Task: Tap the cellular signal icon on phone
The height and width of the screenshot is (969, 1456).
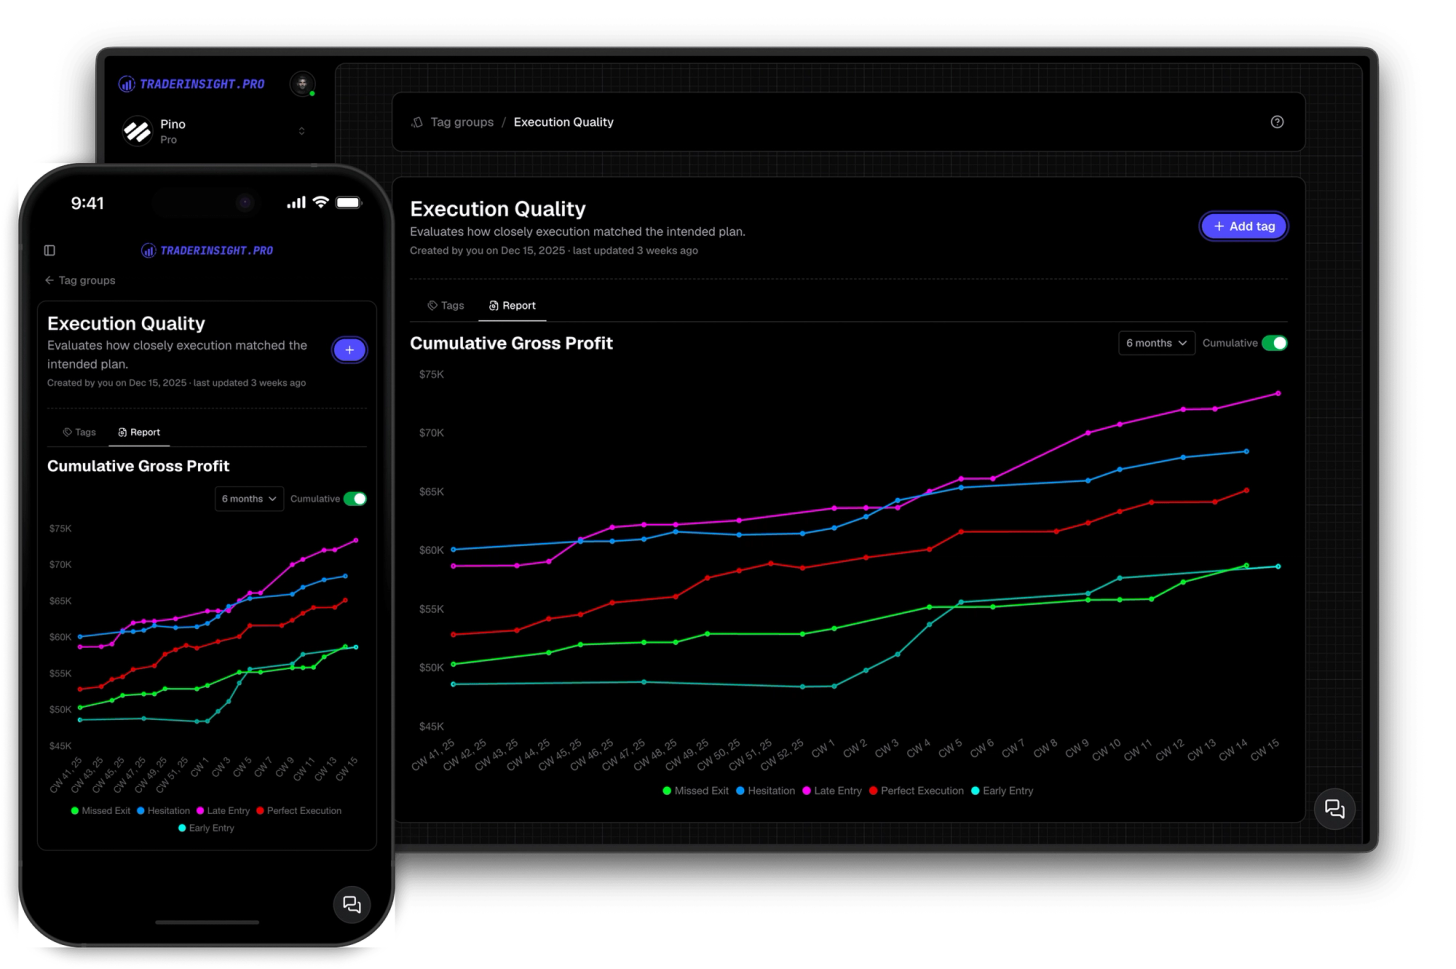Action: point(296,202)
